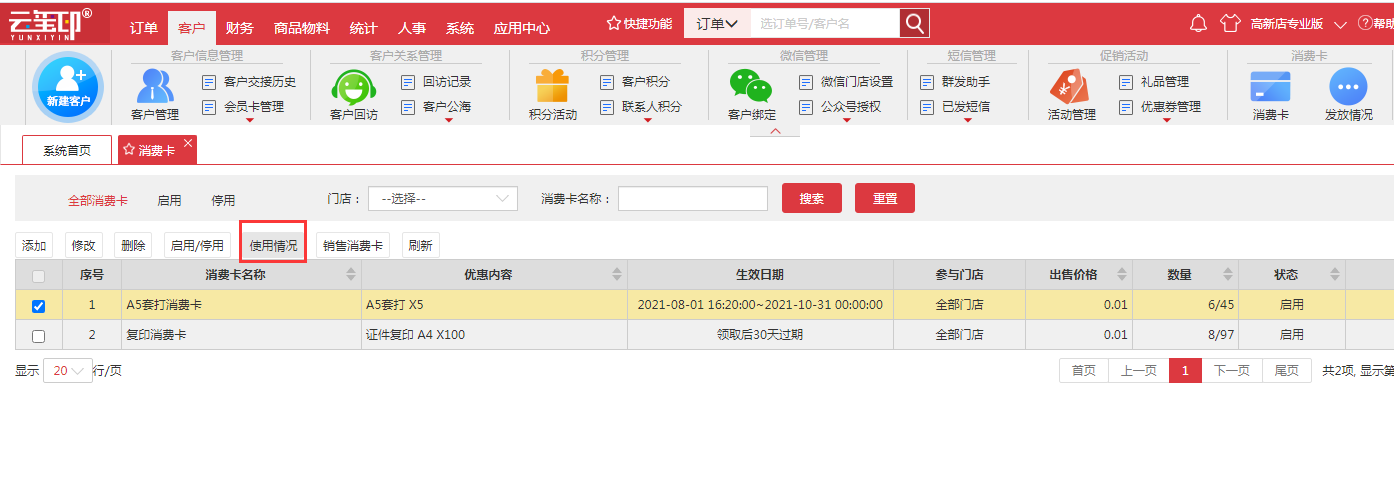
Task: Open 客户绑定 WeChat icon
Action: tap(751, 87)
